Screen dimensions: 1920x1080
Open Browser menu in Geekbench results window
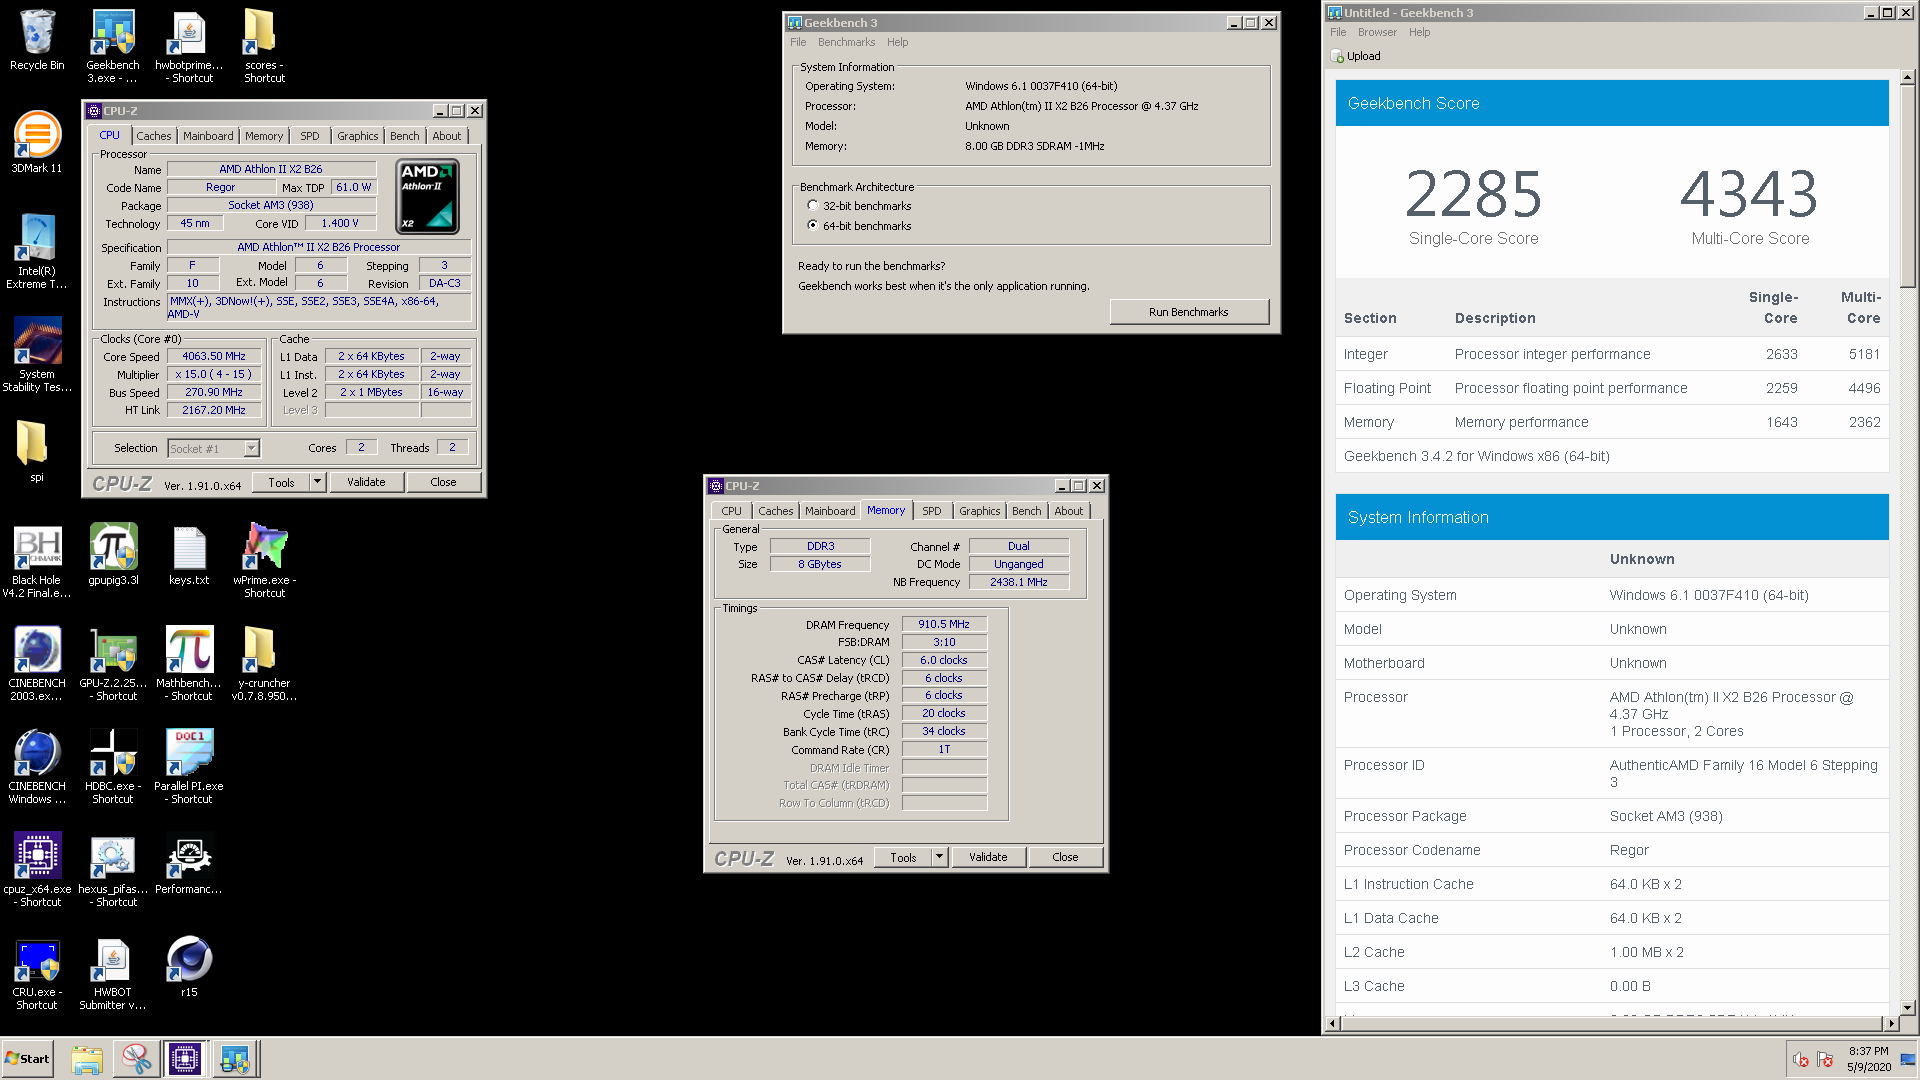[x=1377, y=32]
